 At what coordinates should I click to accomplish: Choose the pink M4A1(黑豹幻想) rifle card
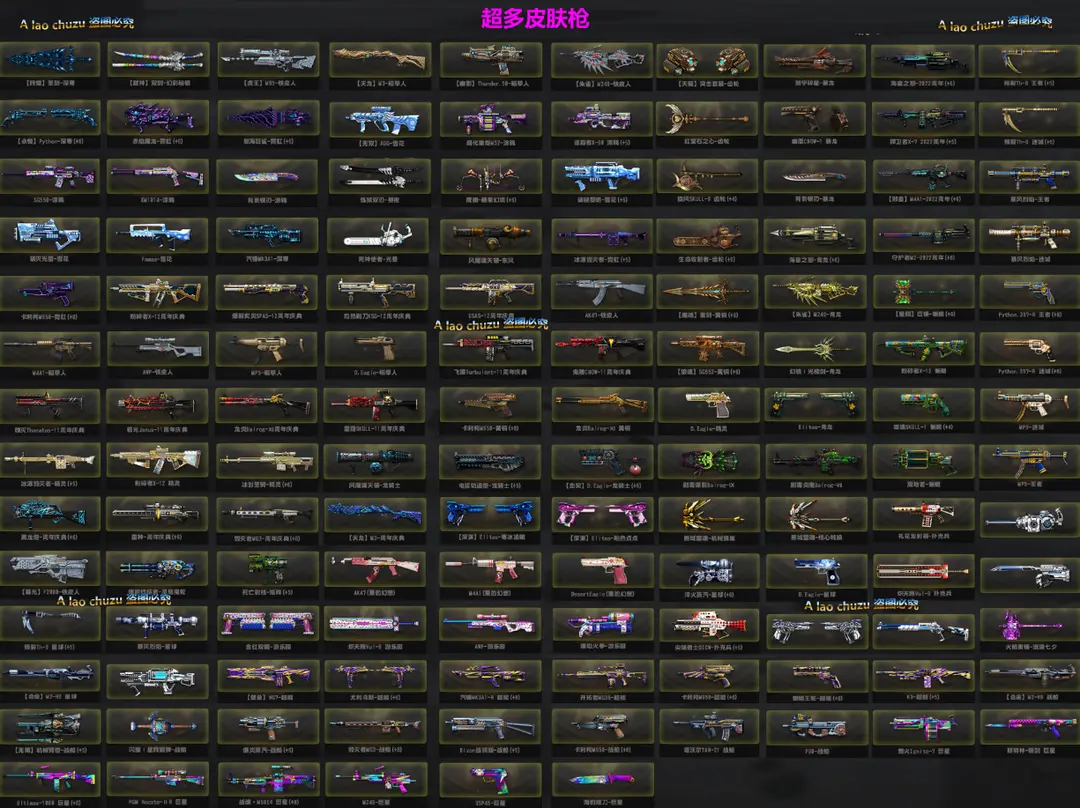click(490, 570)
